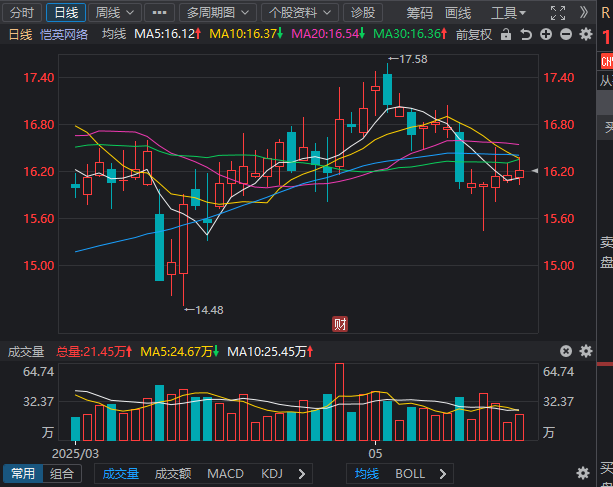Click the undo arrow icon

[x=526, y=34]
